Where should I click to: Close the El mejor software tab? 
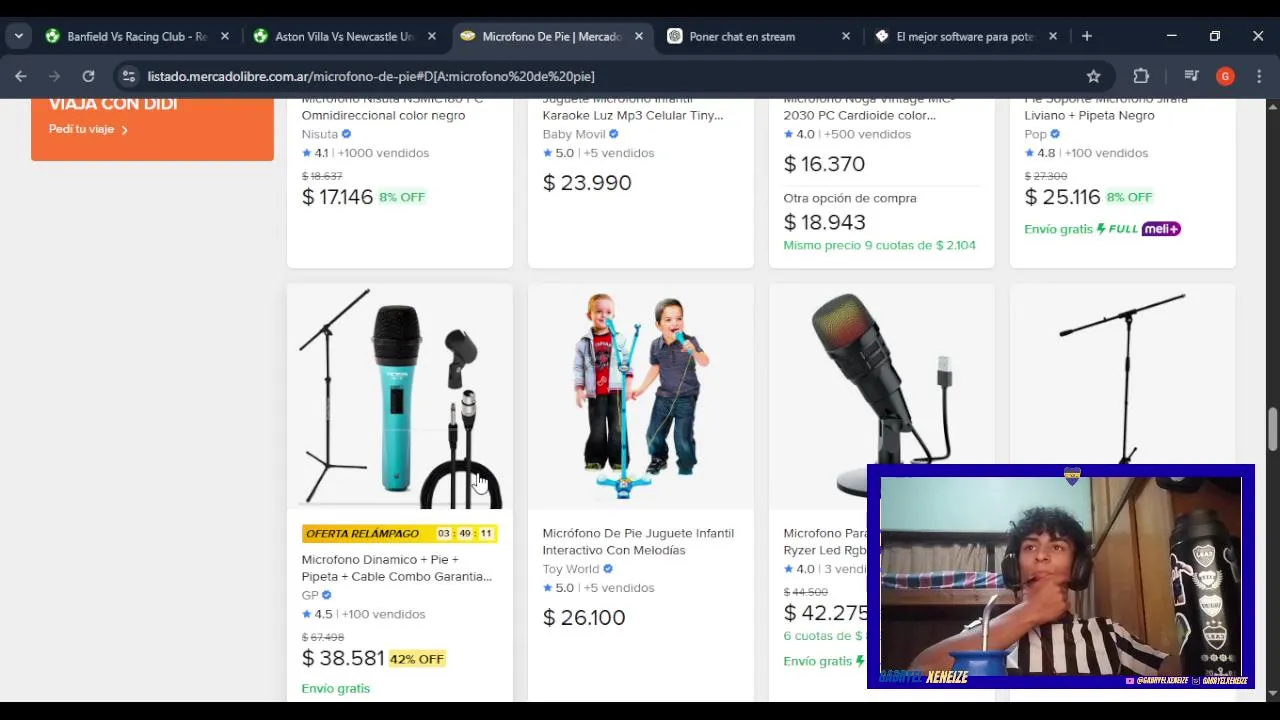(1052, 36)
